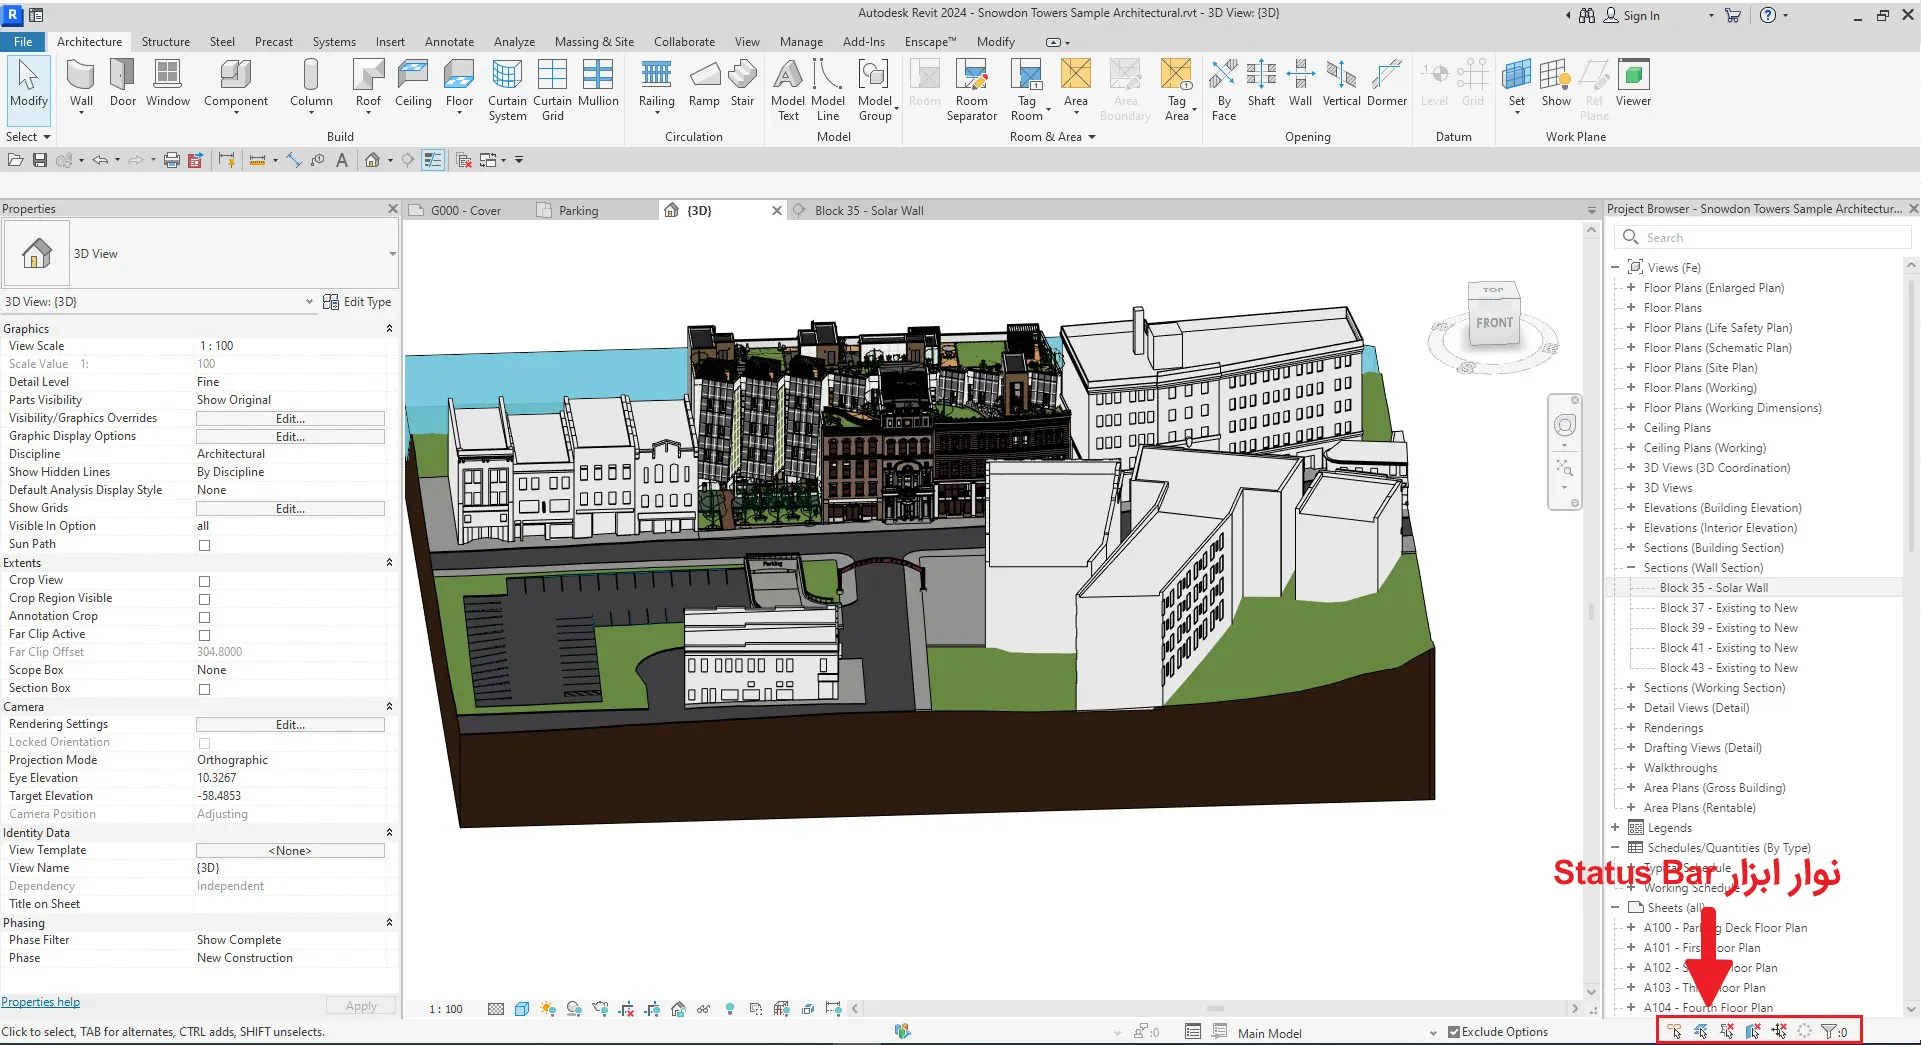The height and width of the screenshot is (1045, 1921).
Task: Click the 1 : 100 view scale control
Action: [x=446, y=1009]
